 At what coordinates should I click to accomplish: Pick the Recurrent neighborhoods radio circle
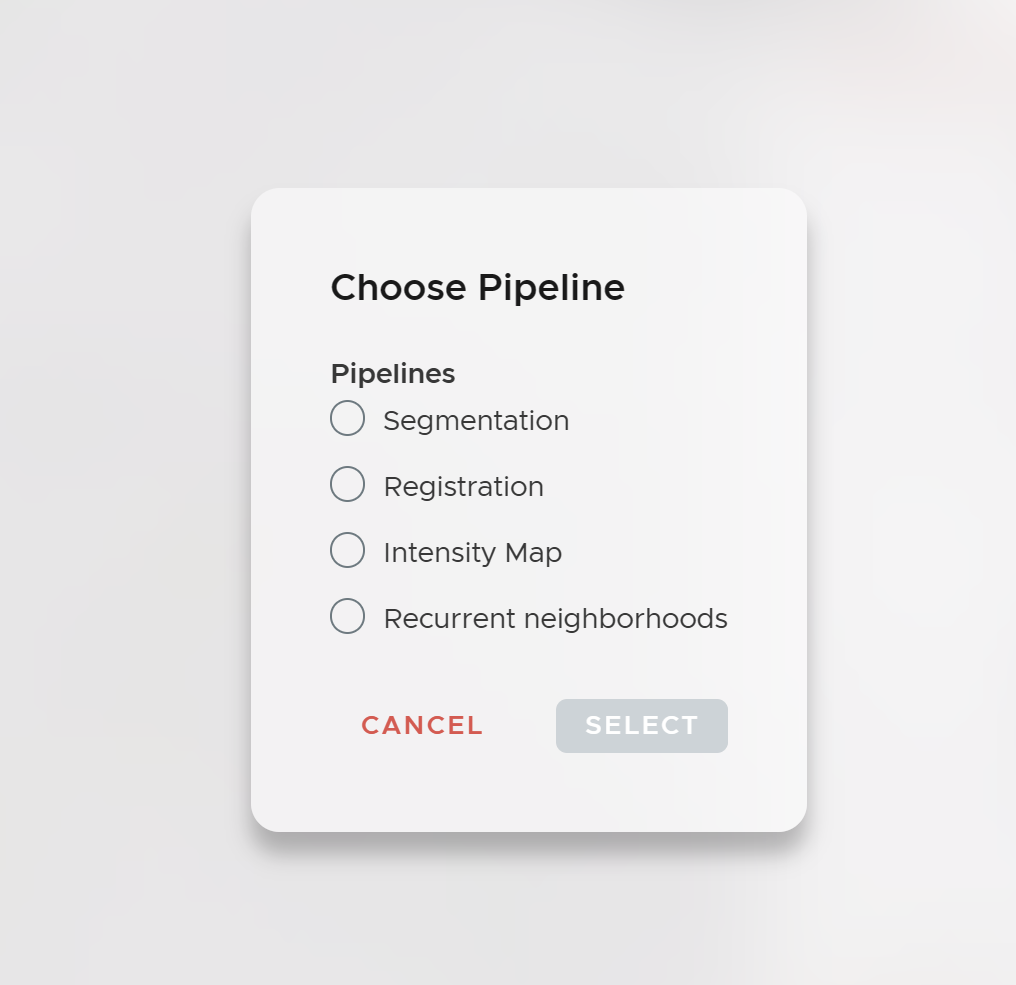pyautogui.click(x=347, y=616)
